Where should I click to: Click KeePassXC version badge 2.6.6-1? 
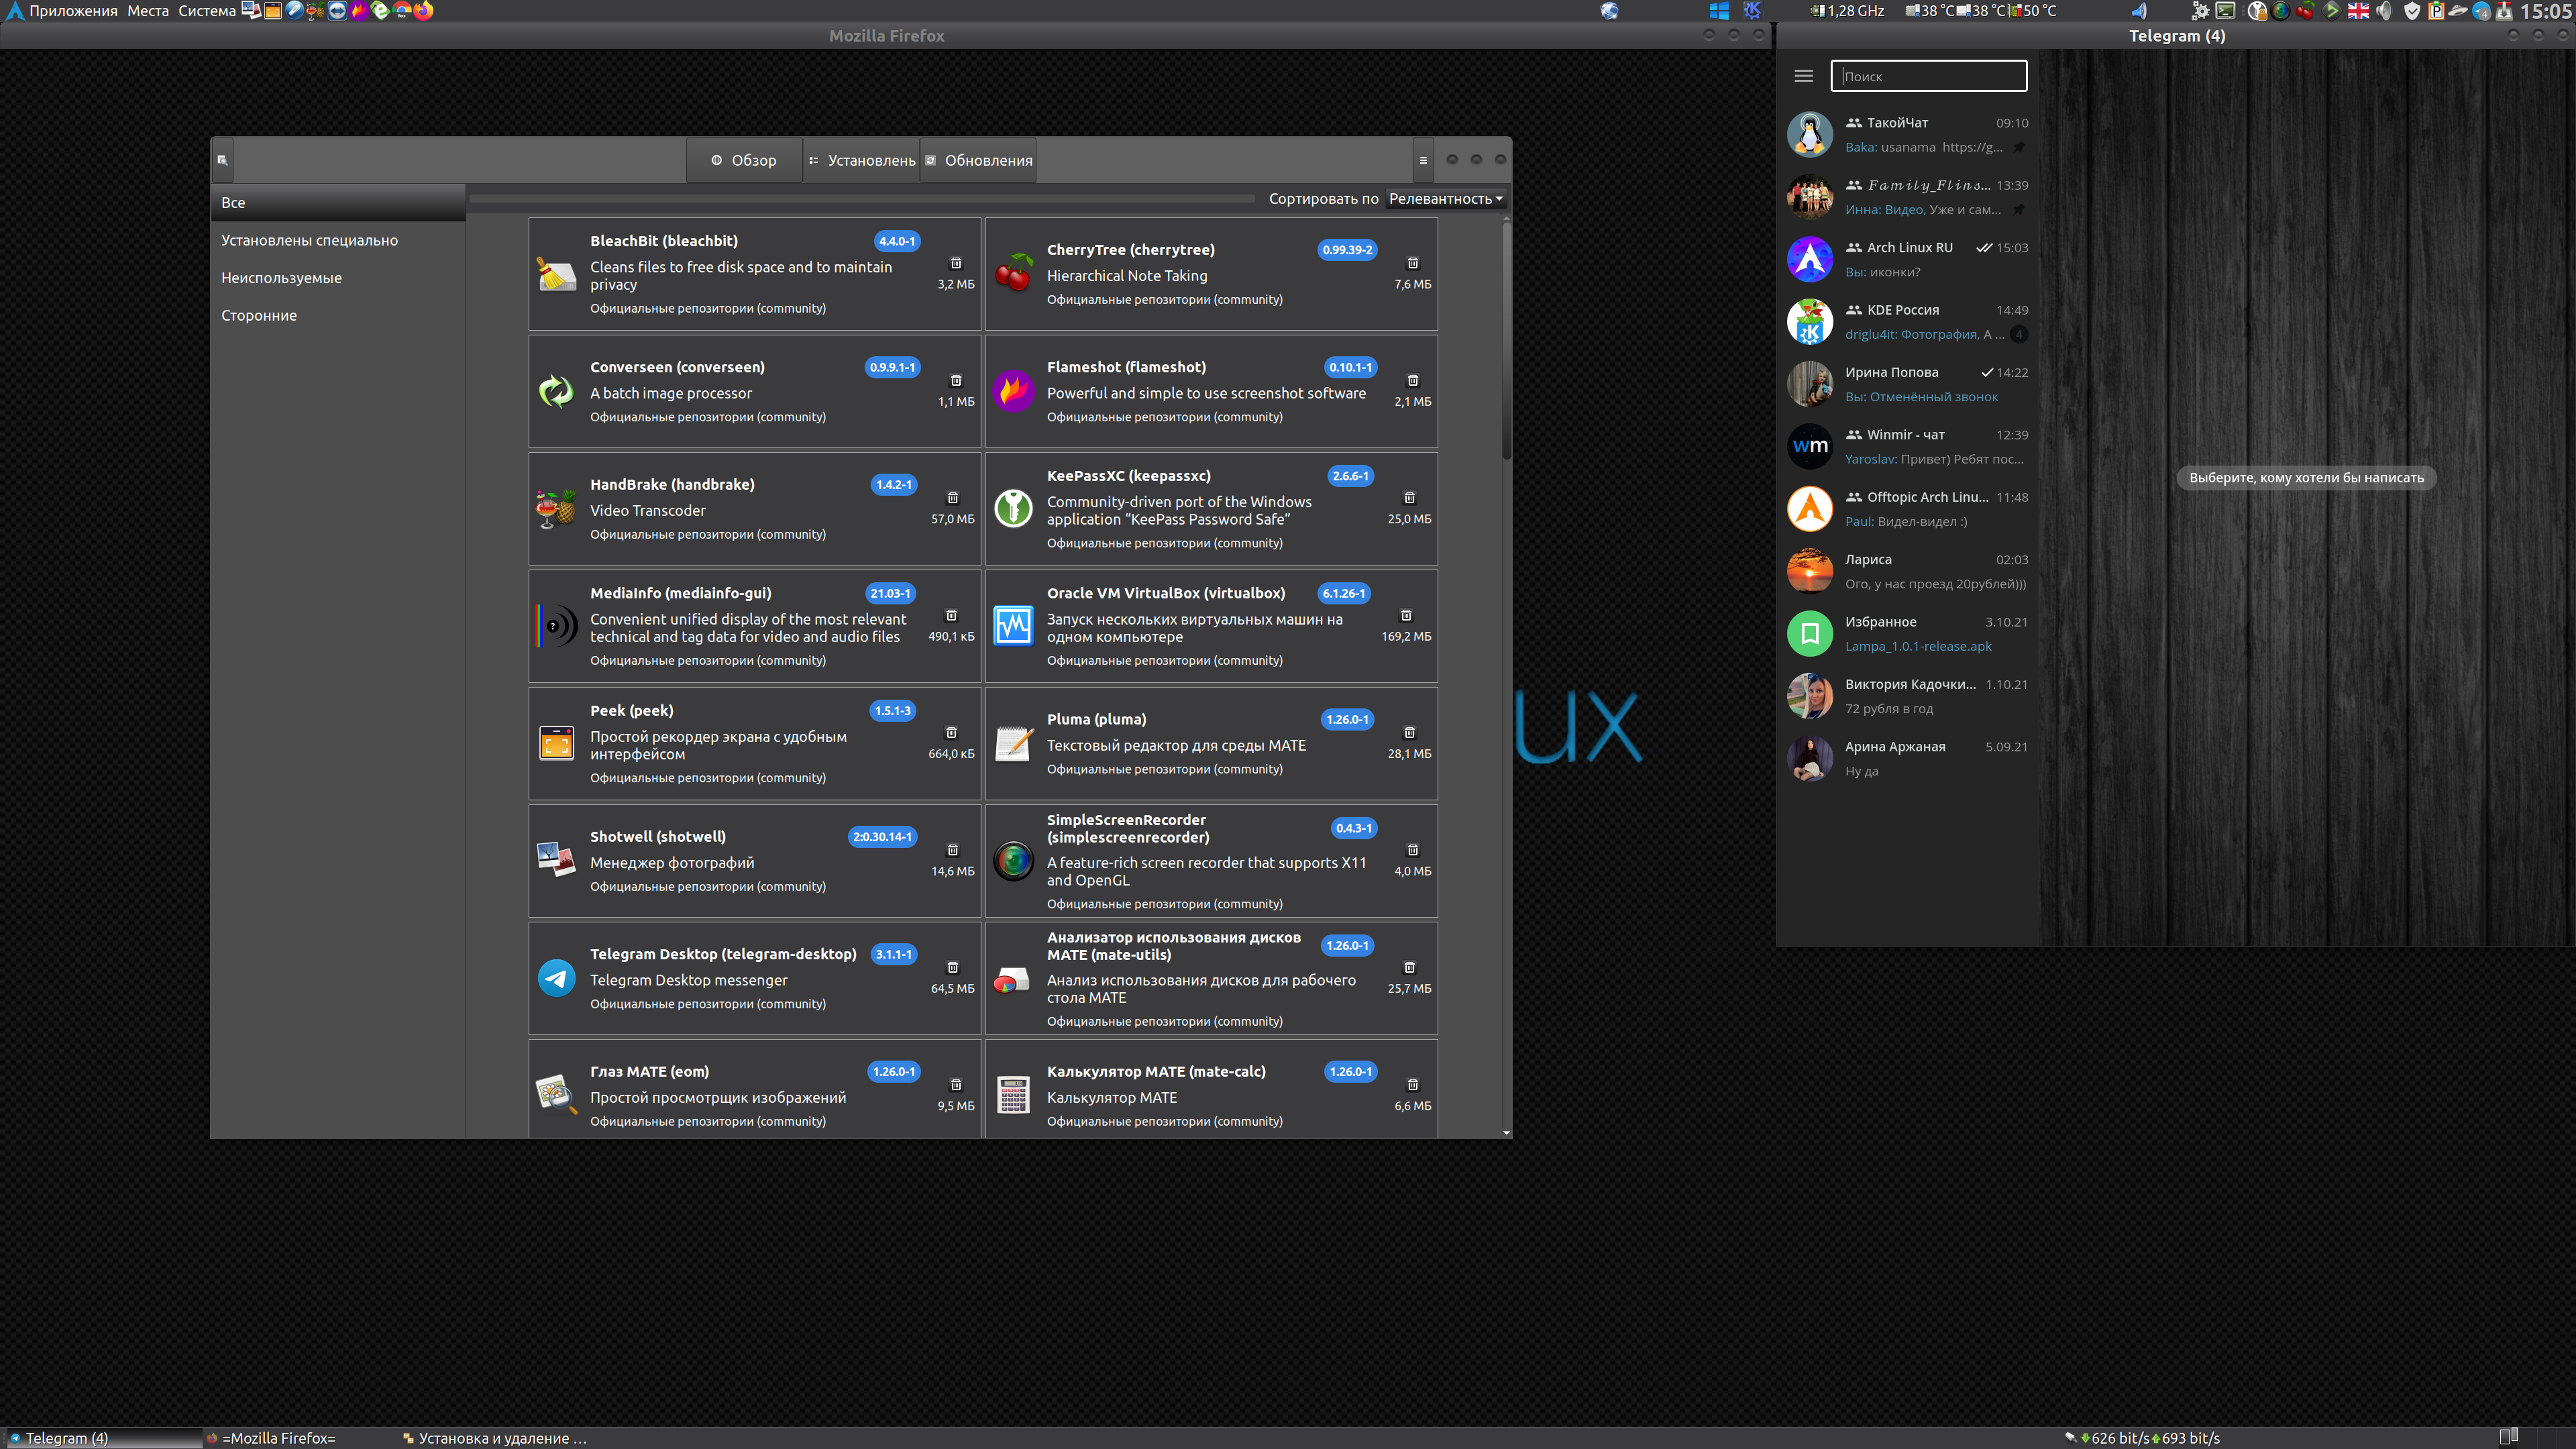tap(1350, 476)
